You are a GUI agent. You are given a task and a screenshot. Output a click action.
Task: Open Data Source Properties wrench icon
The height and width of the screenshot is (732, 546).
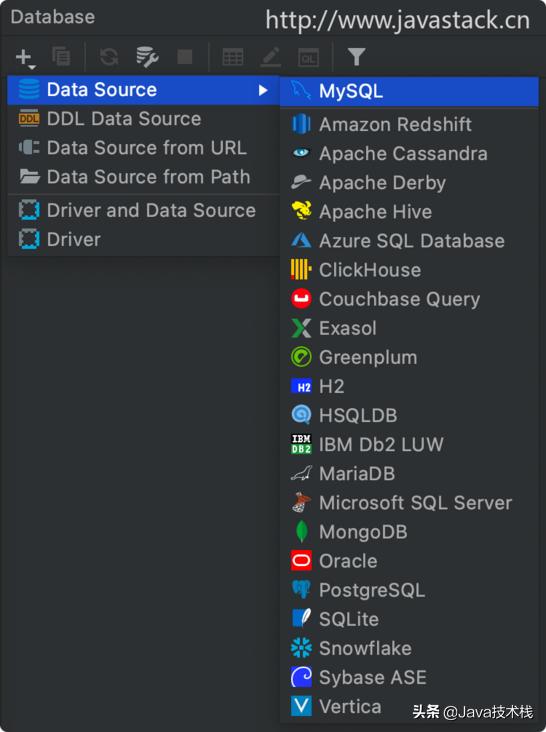[147, 57]
